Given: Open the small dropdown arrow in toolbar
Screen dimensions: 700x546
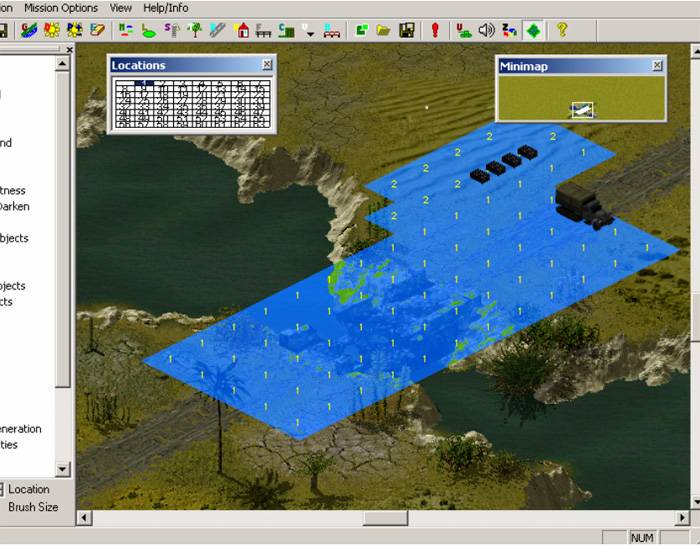Looking at the screenshot, I should (x=311, y=32).
